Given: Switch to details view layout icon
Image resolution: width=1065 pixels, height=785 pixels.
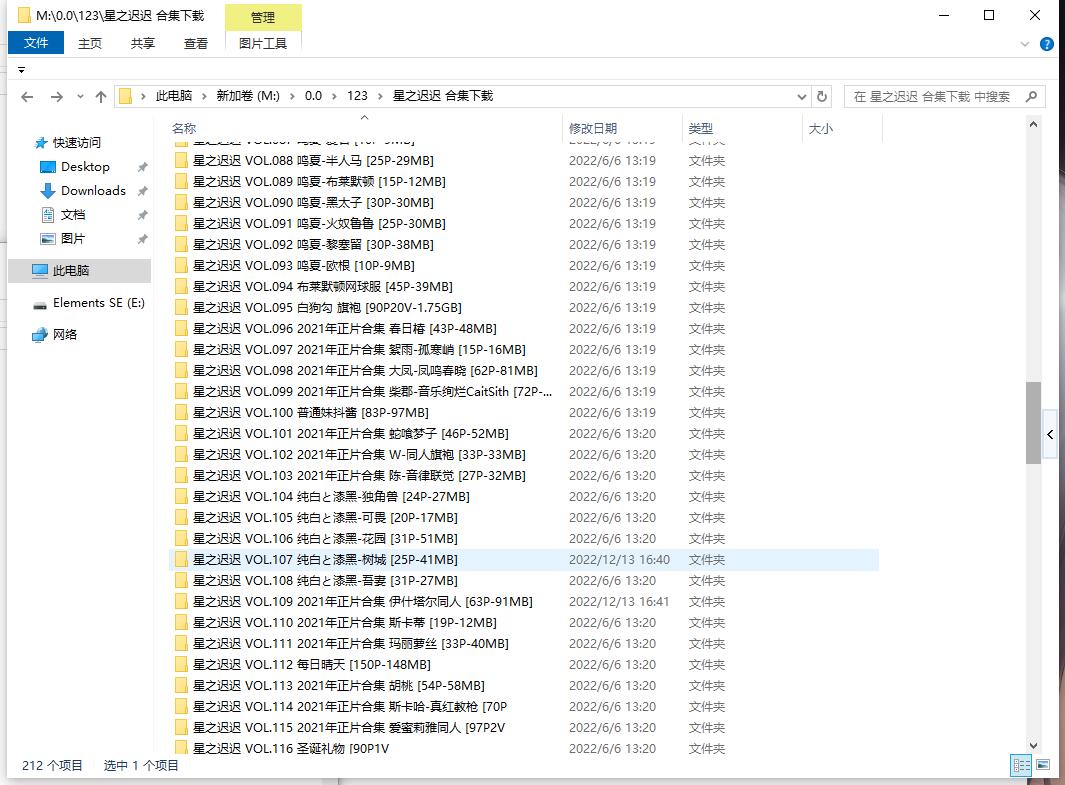Looking at the screenshot, I should click(x=1021, y=765).
